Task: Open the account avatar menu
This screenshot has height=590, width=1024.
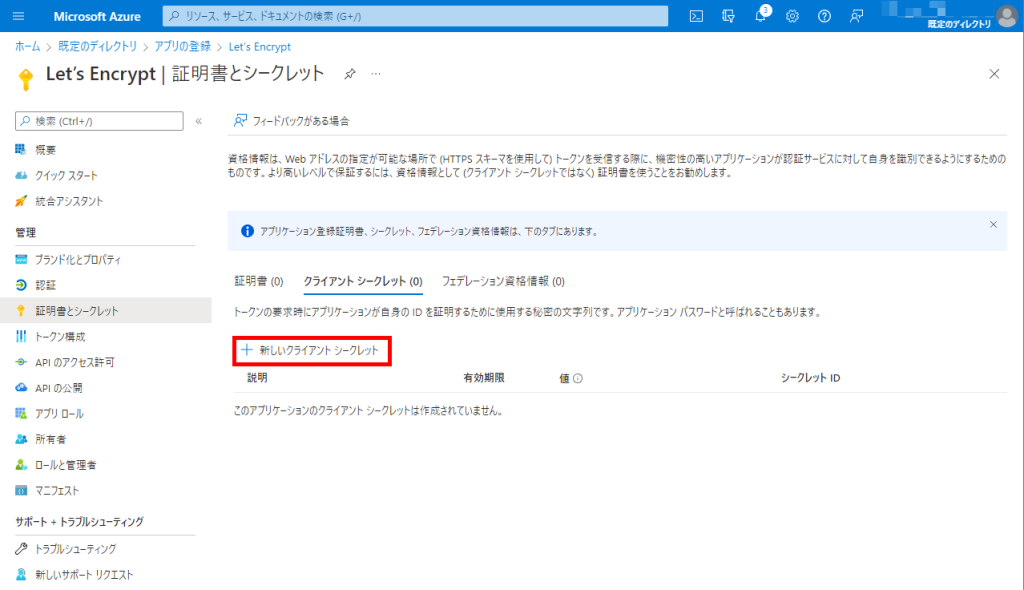Action: coord(1006,16)
